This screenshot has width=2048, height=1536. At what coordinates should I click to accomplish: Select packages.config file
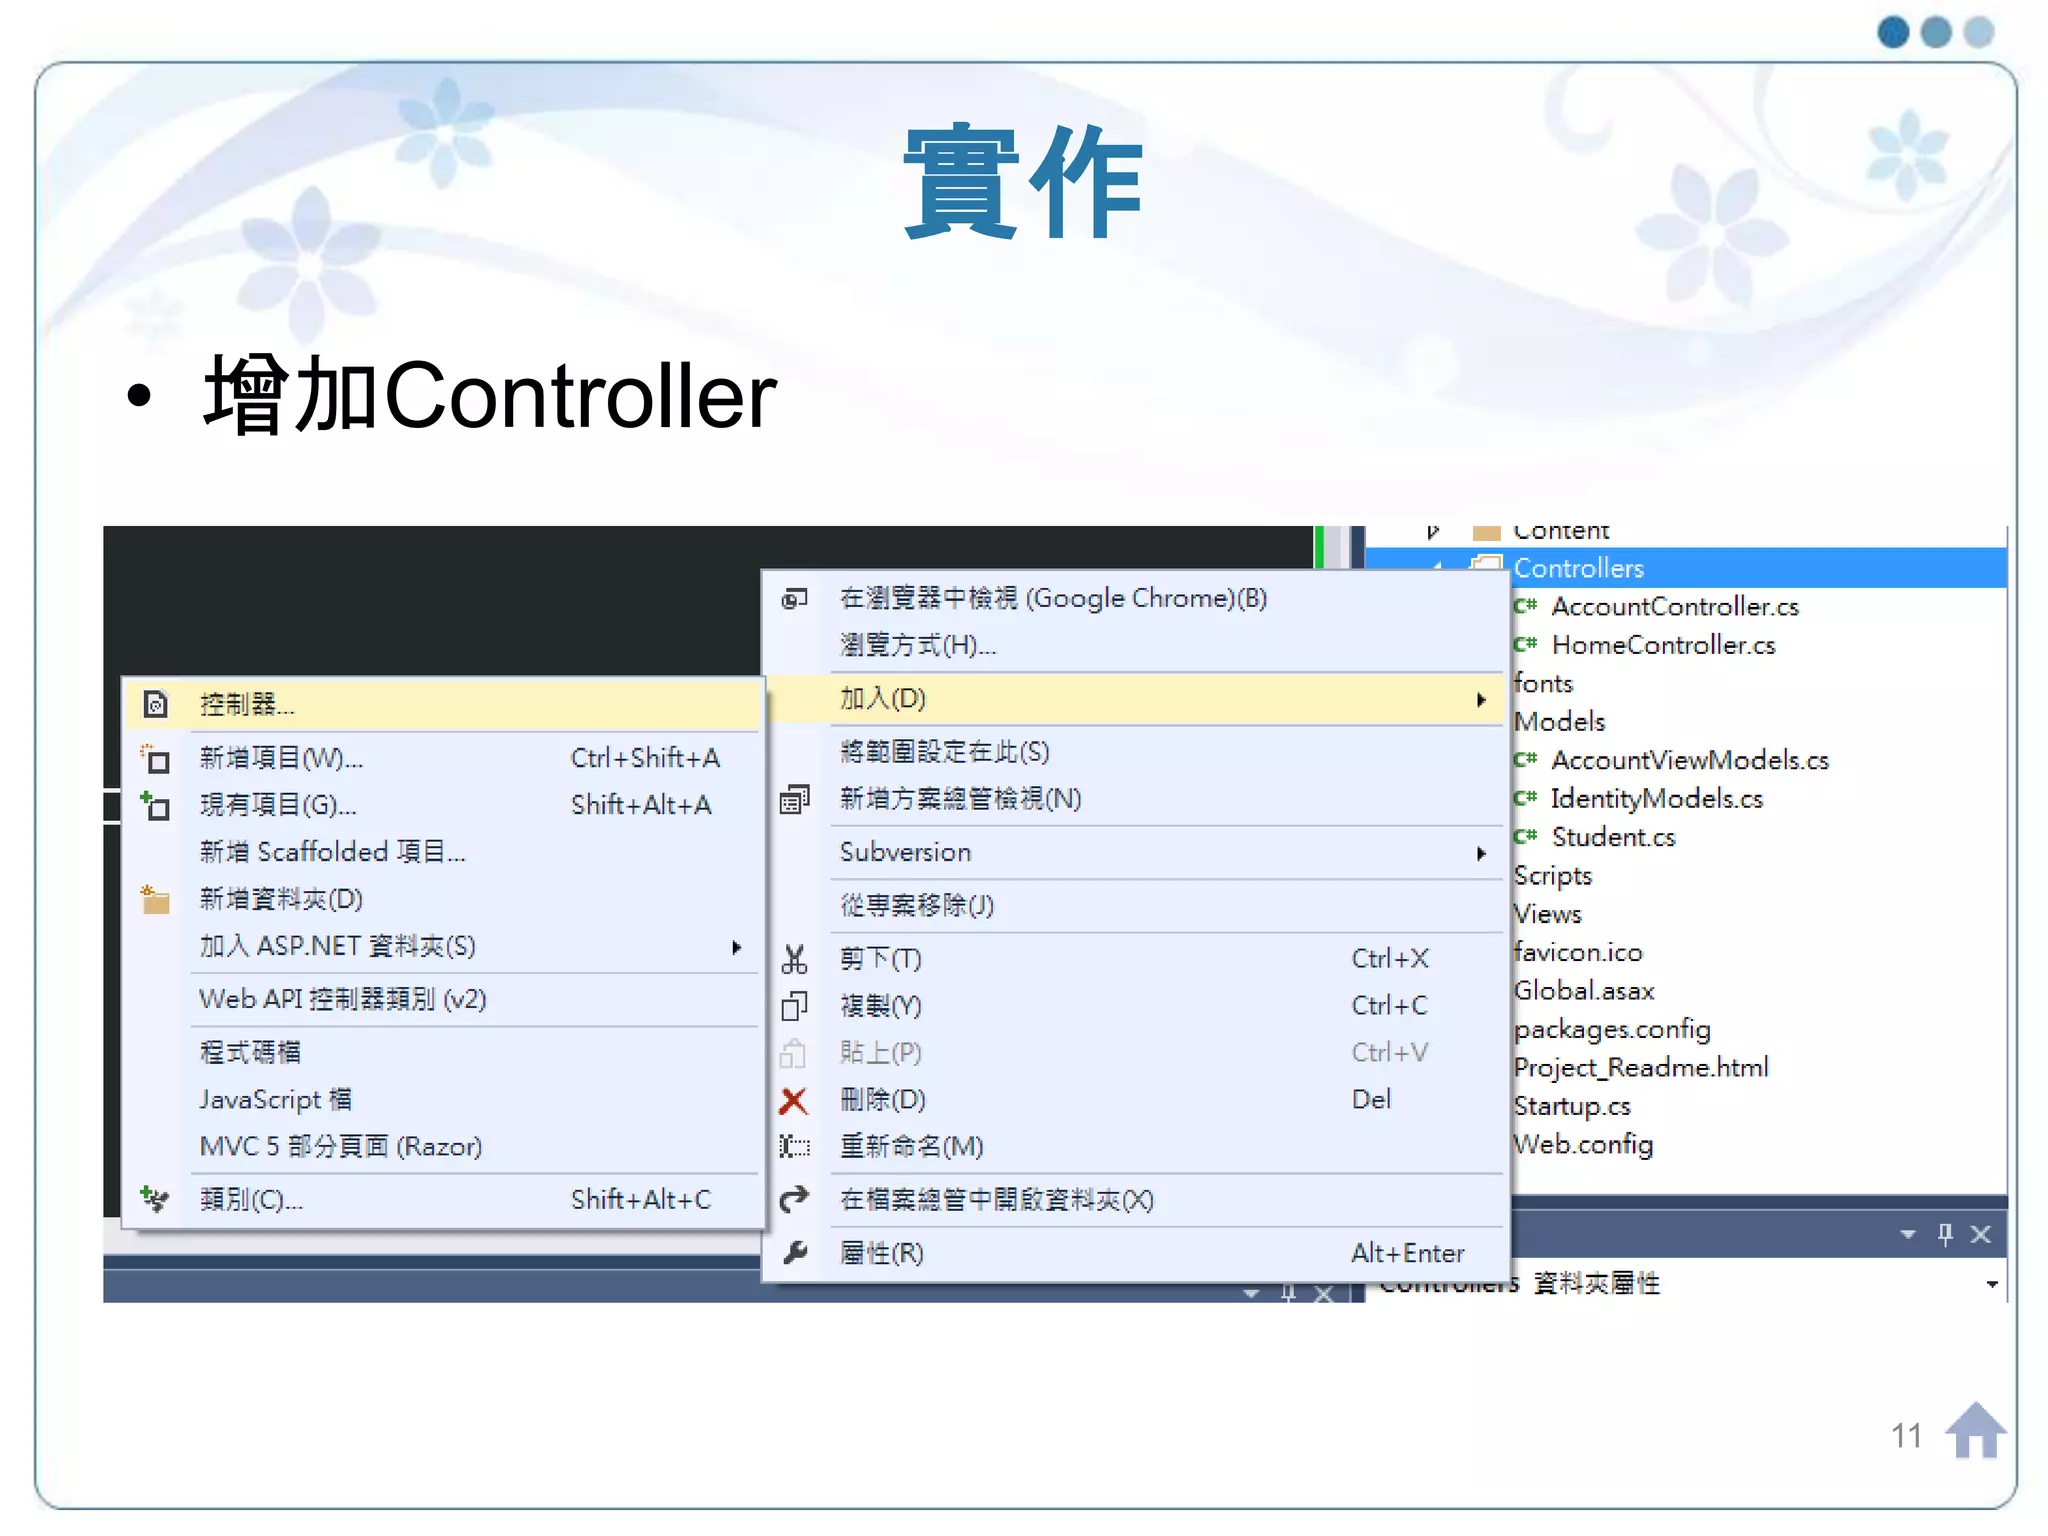[1613, 1029]
